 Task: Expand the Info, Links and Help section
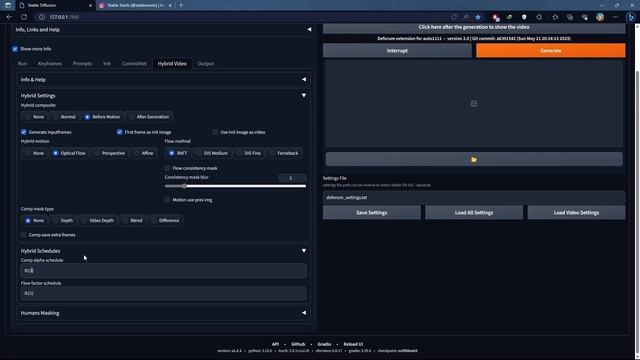(162, 29)
